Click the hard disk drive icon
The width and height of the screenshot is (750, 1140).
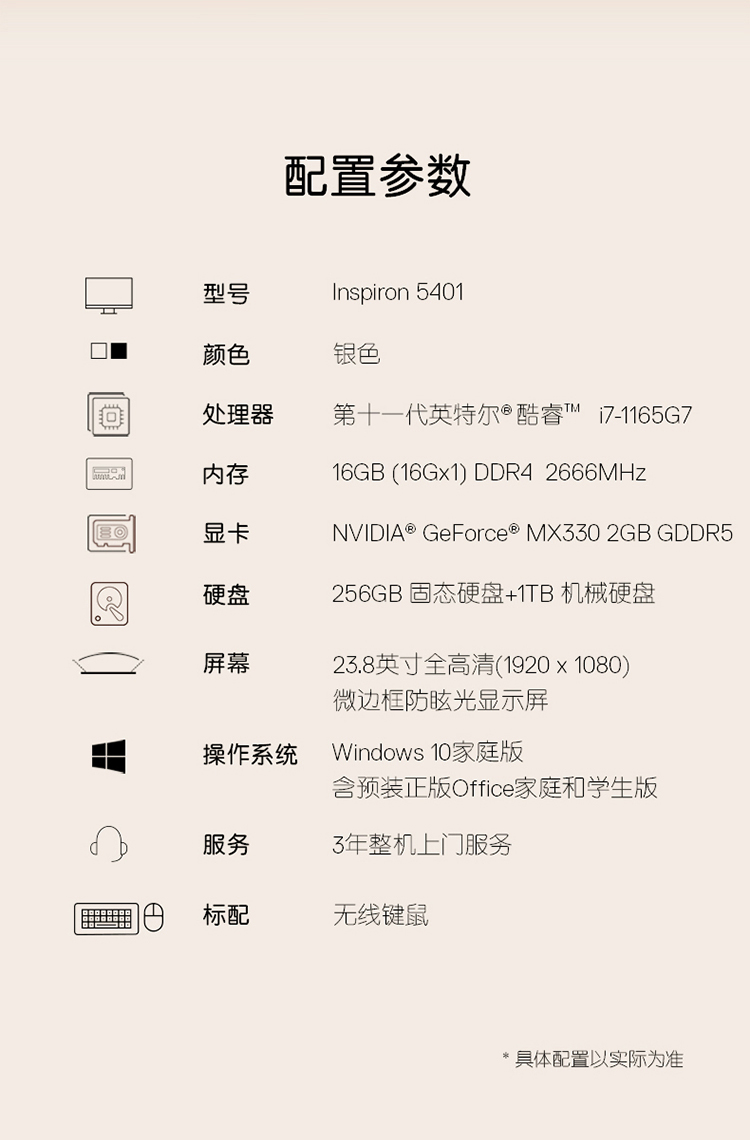[x=110, y=603]
